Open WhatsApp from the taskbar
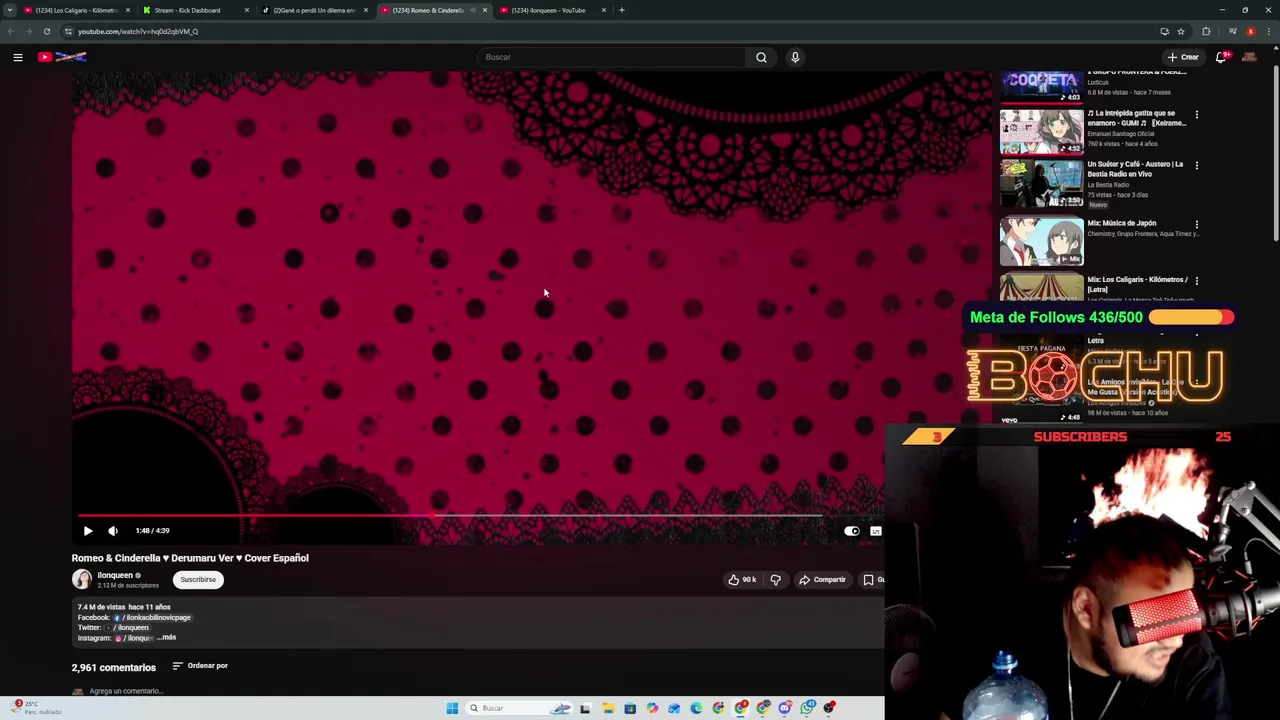Image resolution: width=1280 pixels, height=720 pixels. click(808, 708)
